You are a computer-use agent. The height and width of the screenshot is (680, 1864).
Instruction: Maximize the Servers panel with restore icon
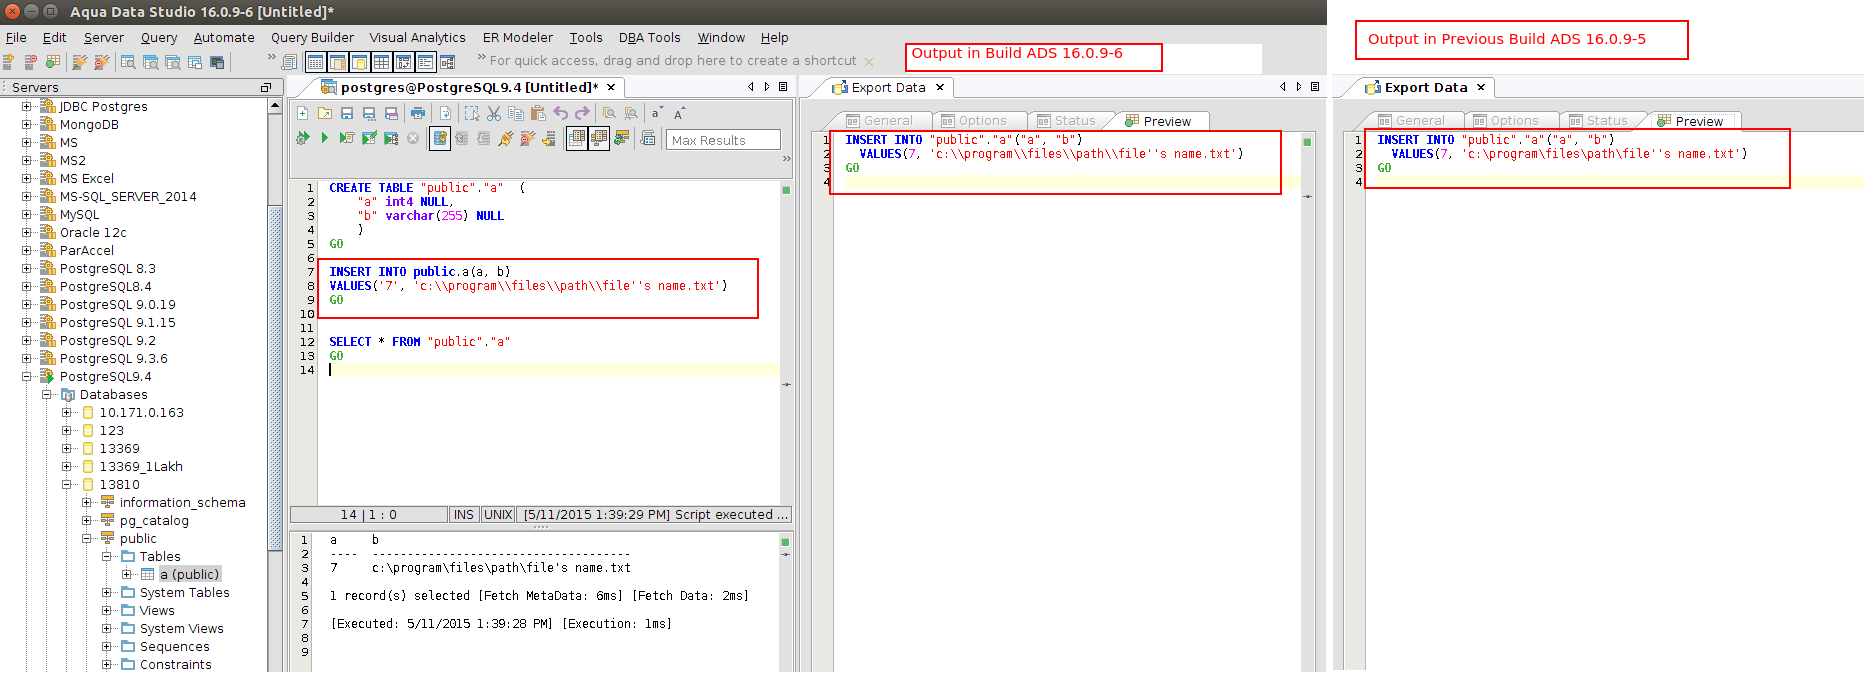266,87
